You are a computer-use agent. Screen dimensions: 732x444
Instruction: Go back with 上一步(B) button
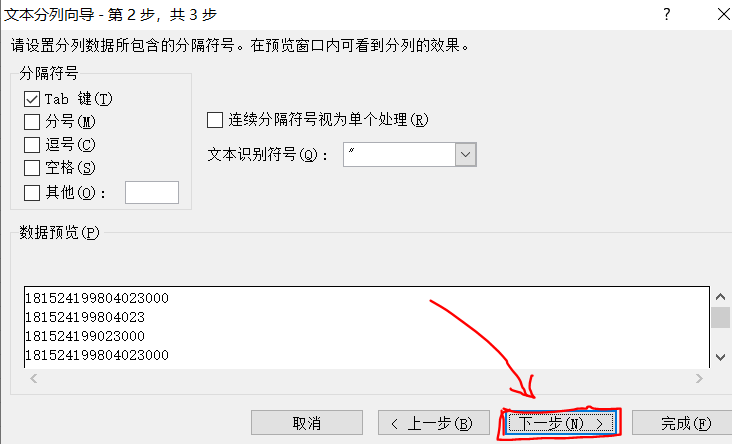434,423
